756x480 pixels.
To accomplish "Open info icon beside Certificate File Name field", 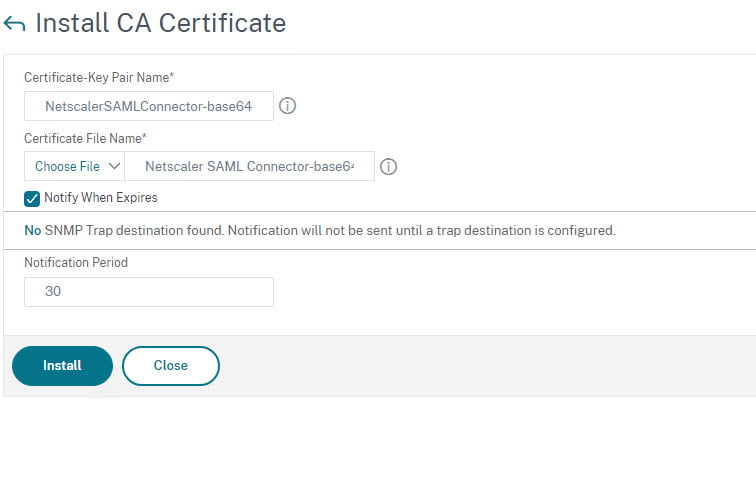I will coord(388,167).
